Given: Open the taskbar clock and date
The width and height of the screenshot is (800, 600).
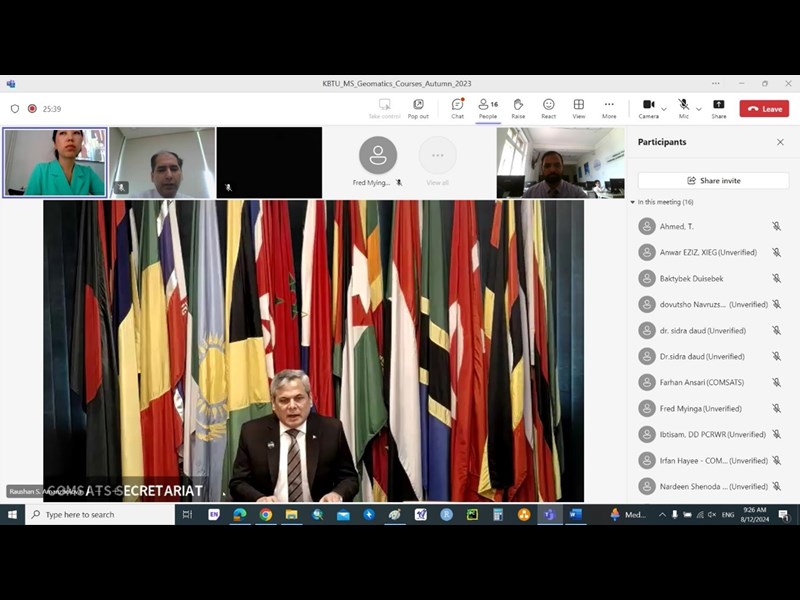Looking at the screenshot, I should [755, 514].
